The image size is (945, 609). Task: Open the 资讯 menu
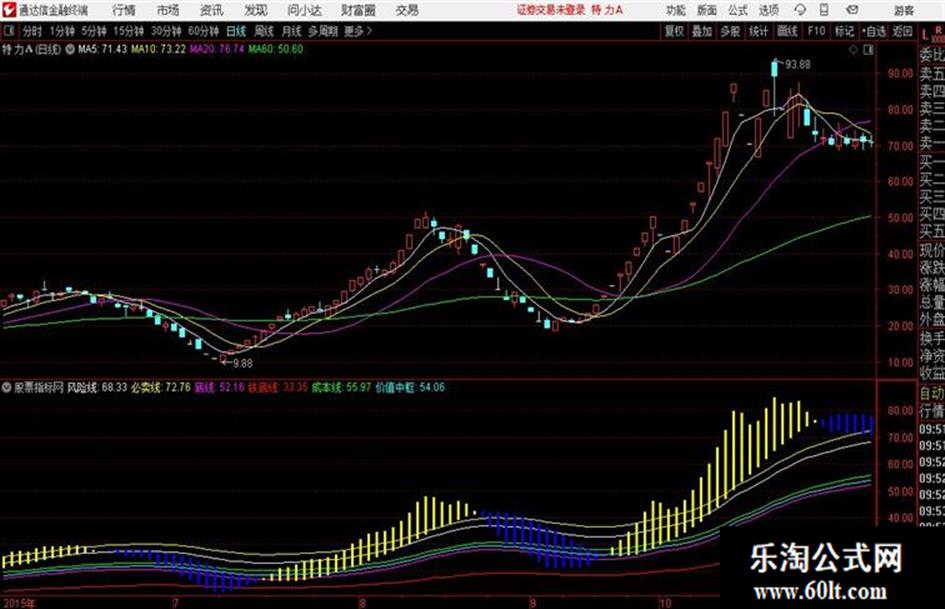pyautogui.click(x=211, y=10)
